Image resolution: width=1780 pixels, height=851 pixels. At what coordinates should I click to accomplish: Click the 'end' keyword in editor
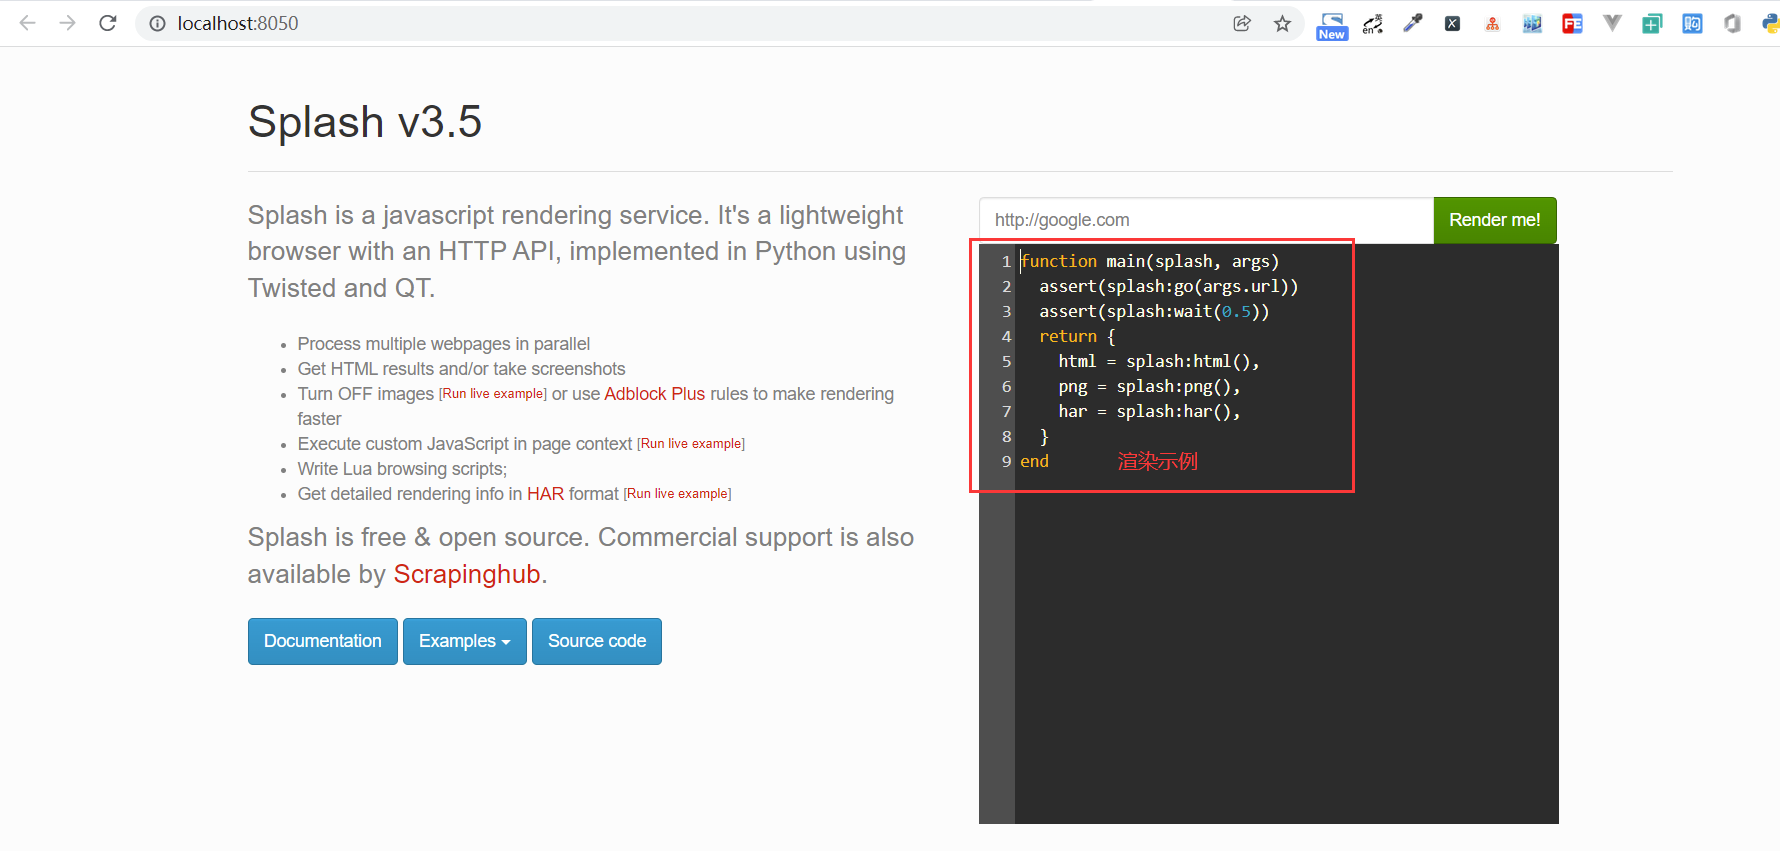point(1034,461)
